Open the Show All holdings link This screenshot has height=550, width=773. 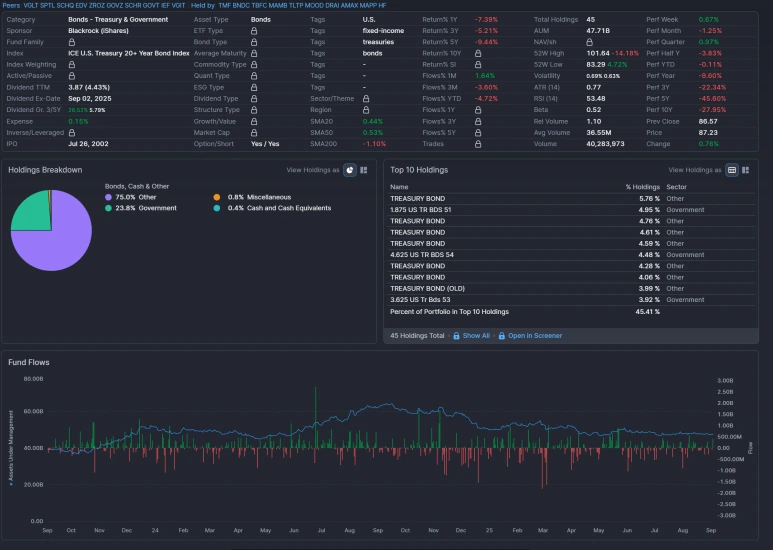[x=476, y=336]
